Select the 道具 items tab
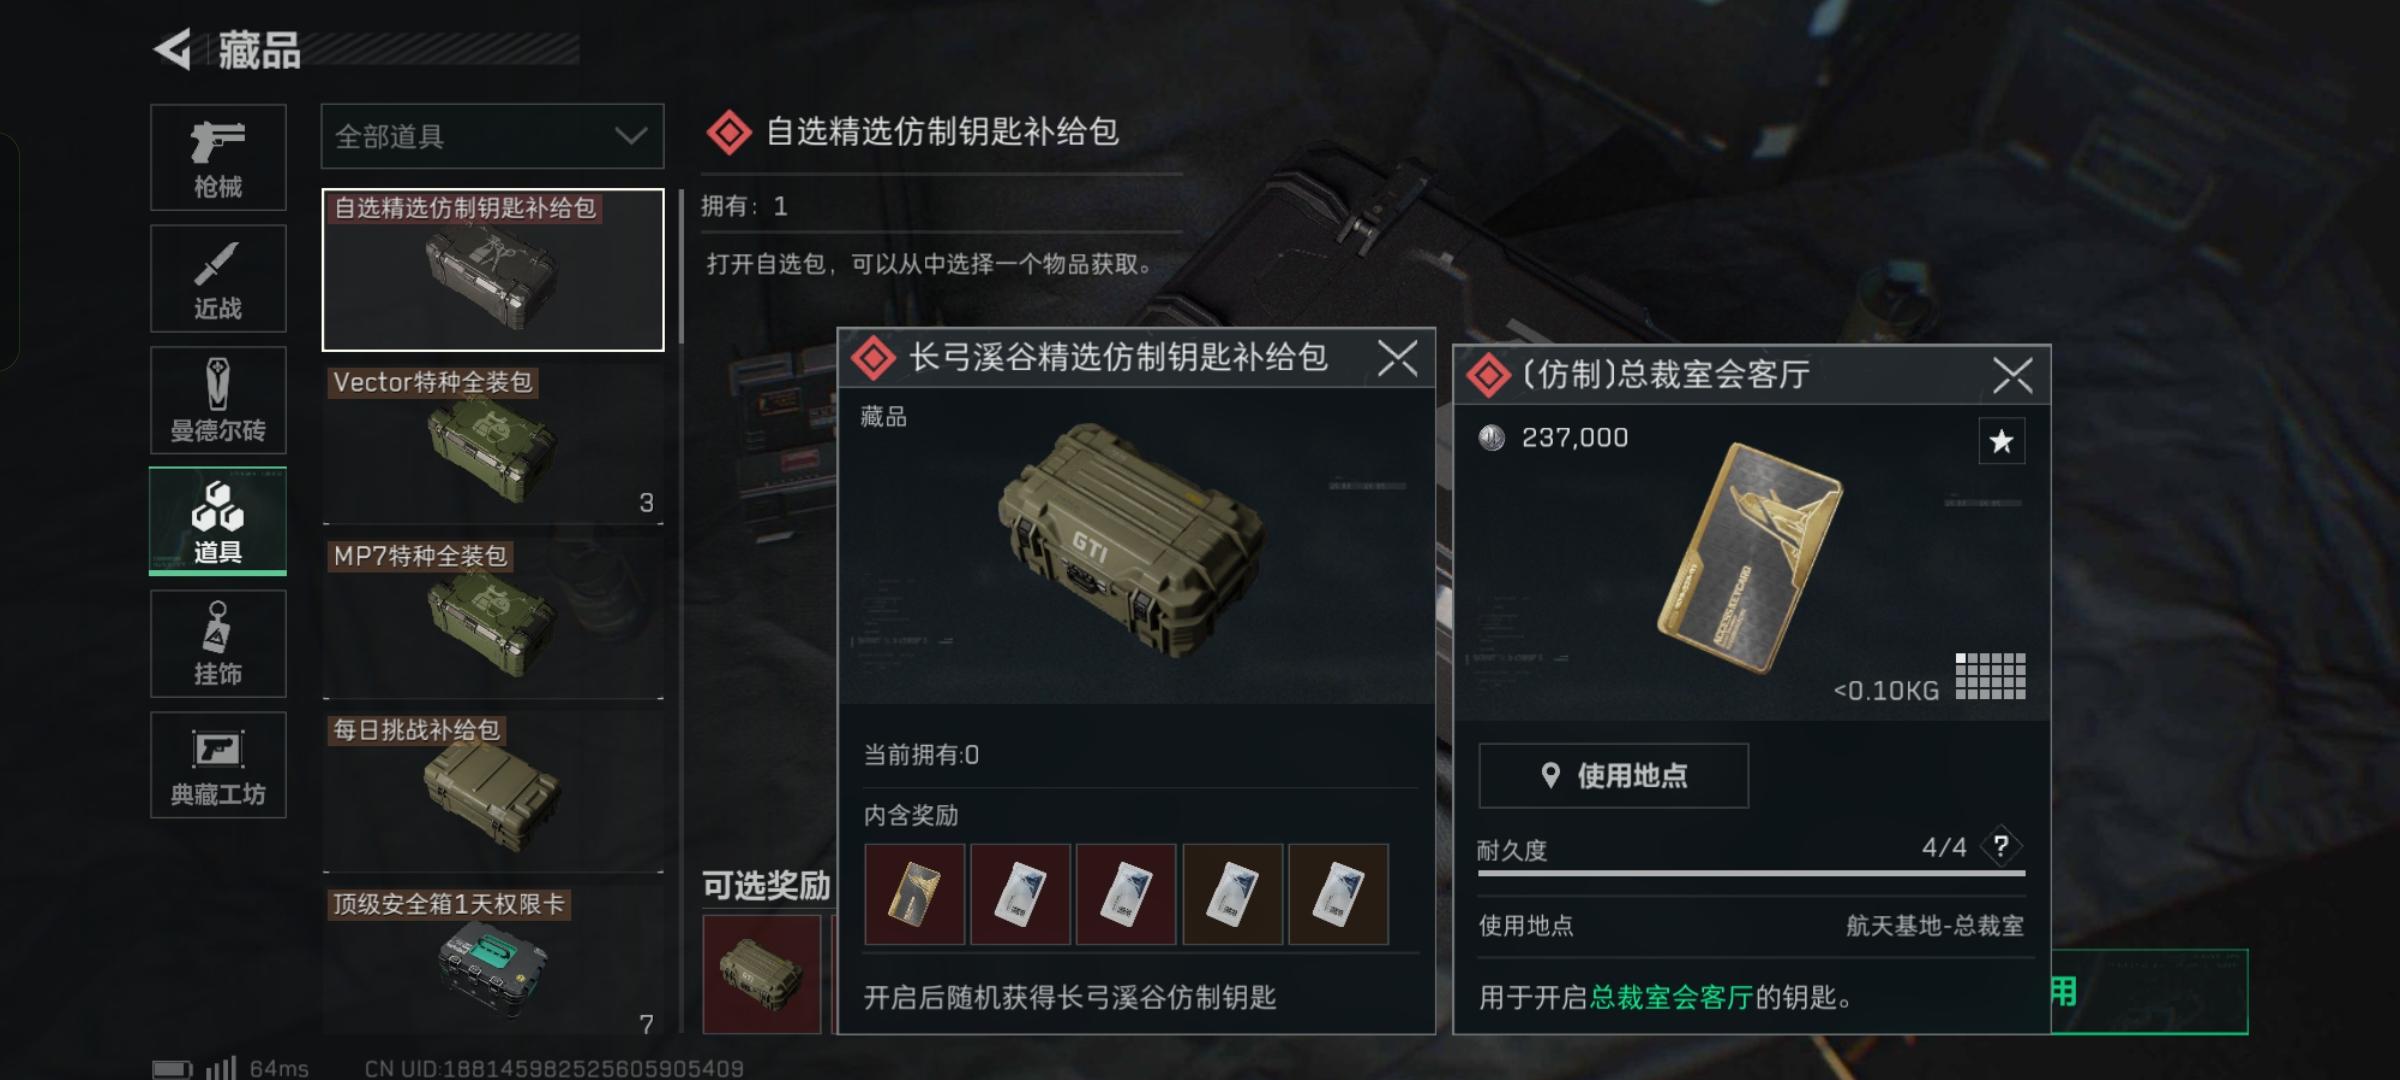 pos(218,522)
